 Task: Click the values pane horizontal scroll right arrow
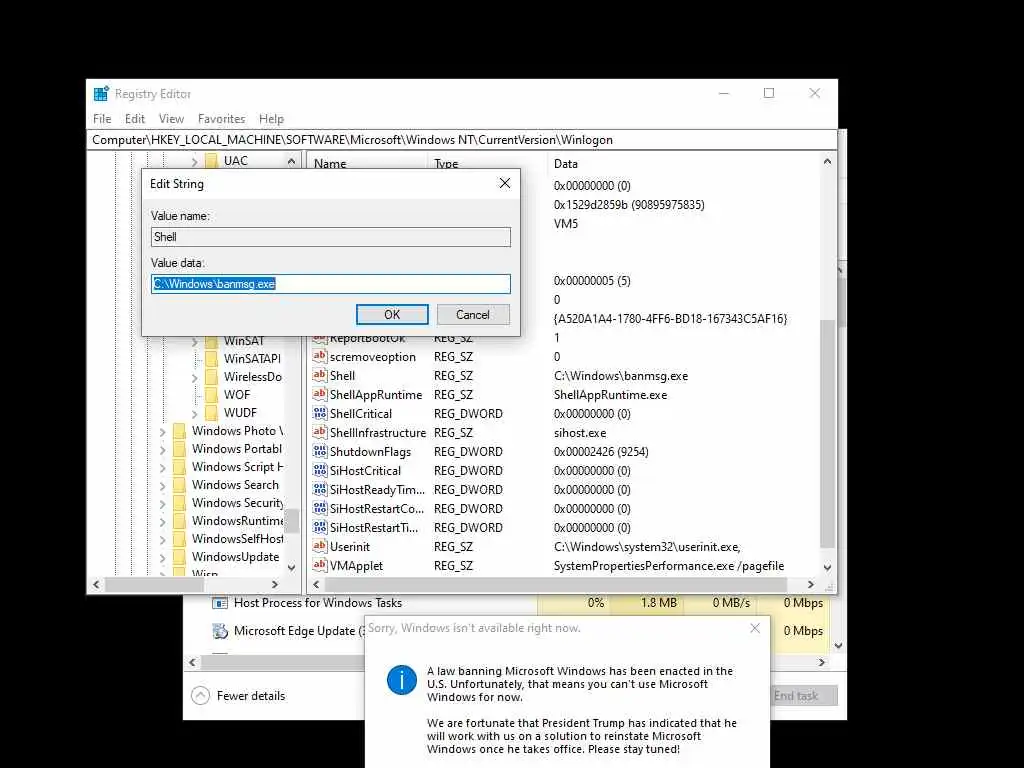(810, 584)
